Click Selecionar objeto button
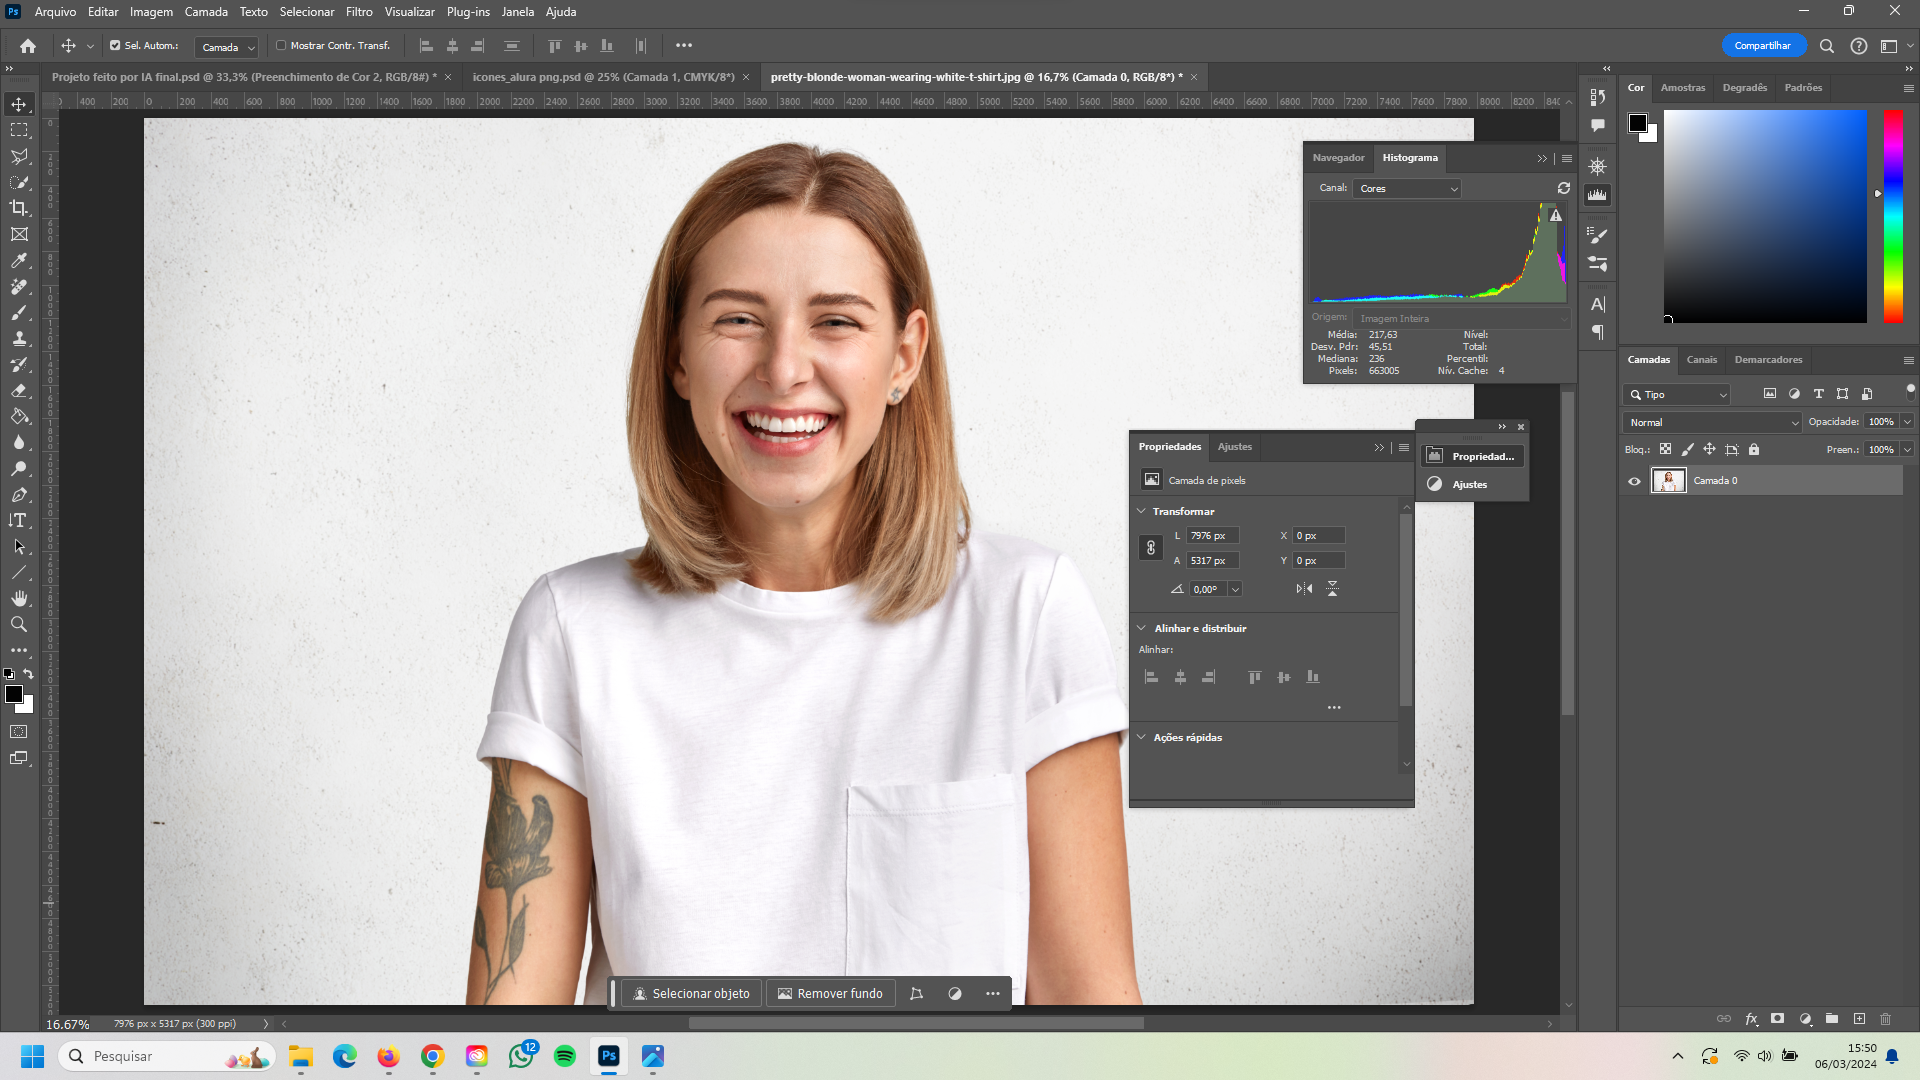The height and width of the screenshot is (1080, 1920). click(691, 993)
